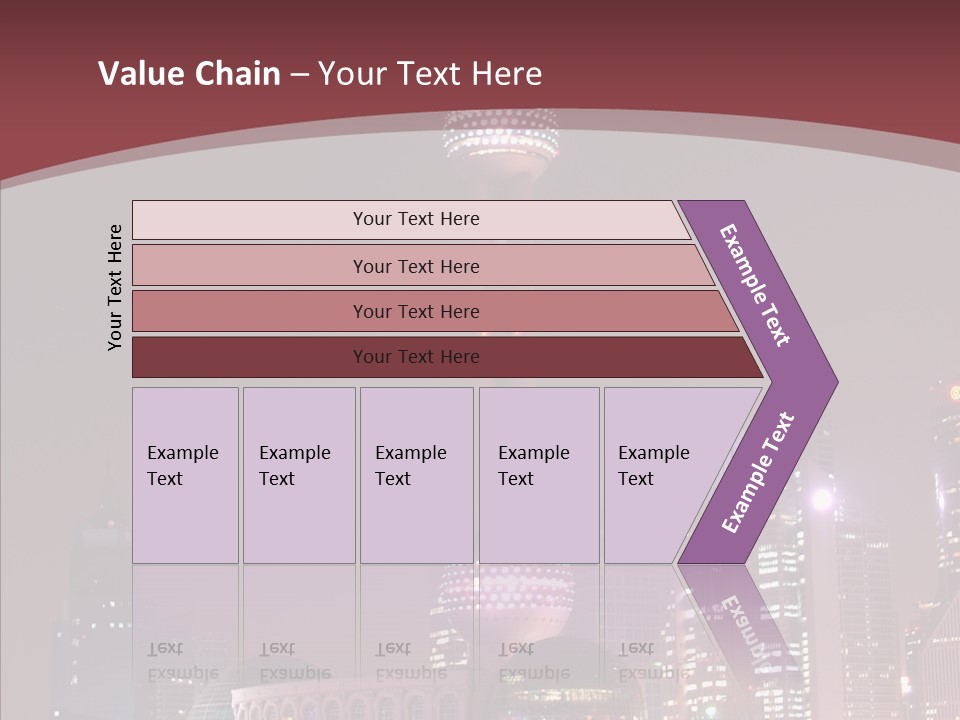Image resolution: width=960 pixels, height=720 pixels.
Task: Select the "Your Text Here" part of the title
Action: (430, 74)
